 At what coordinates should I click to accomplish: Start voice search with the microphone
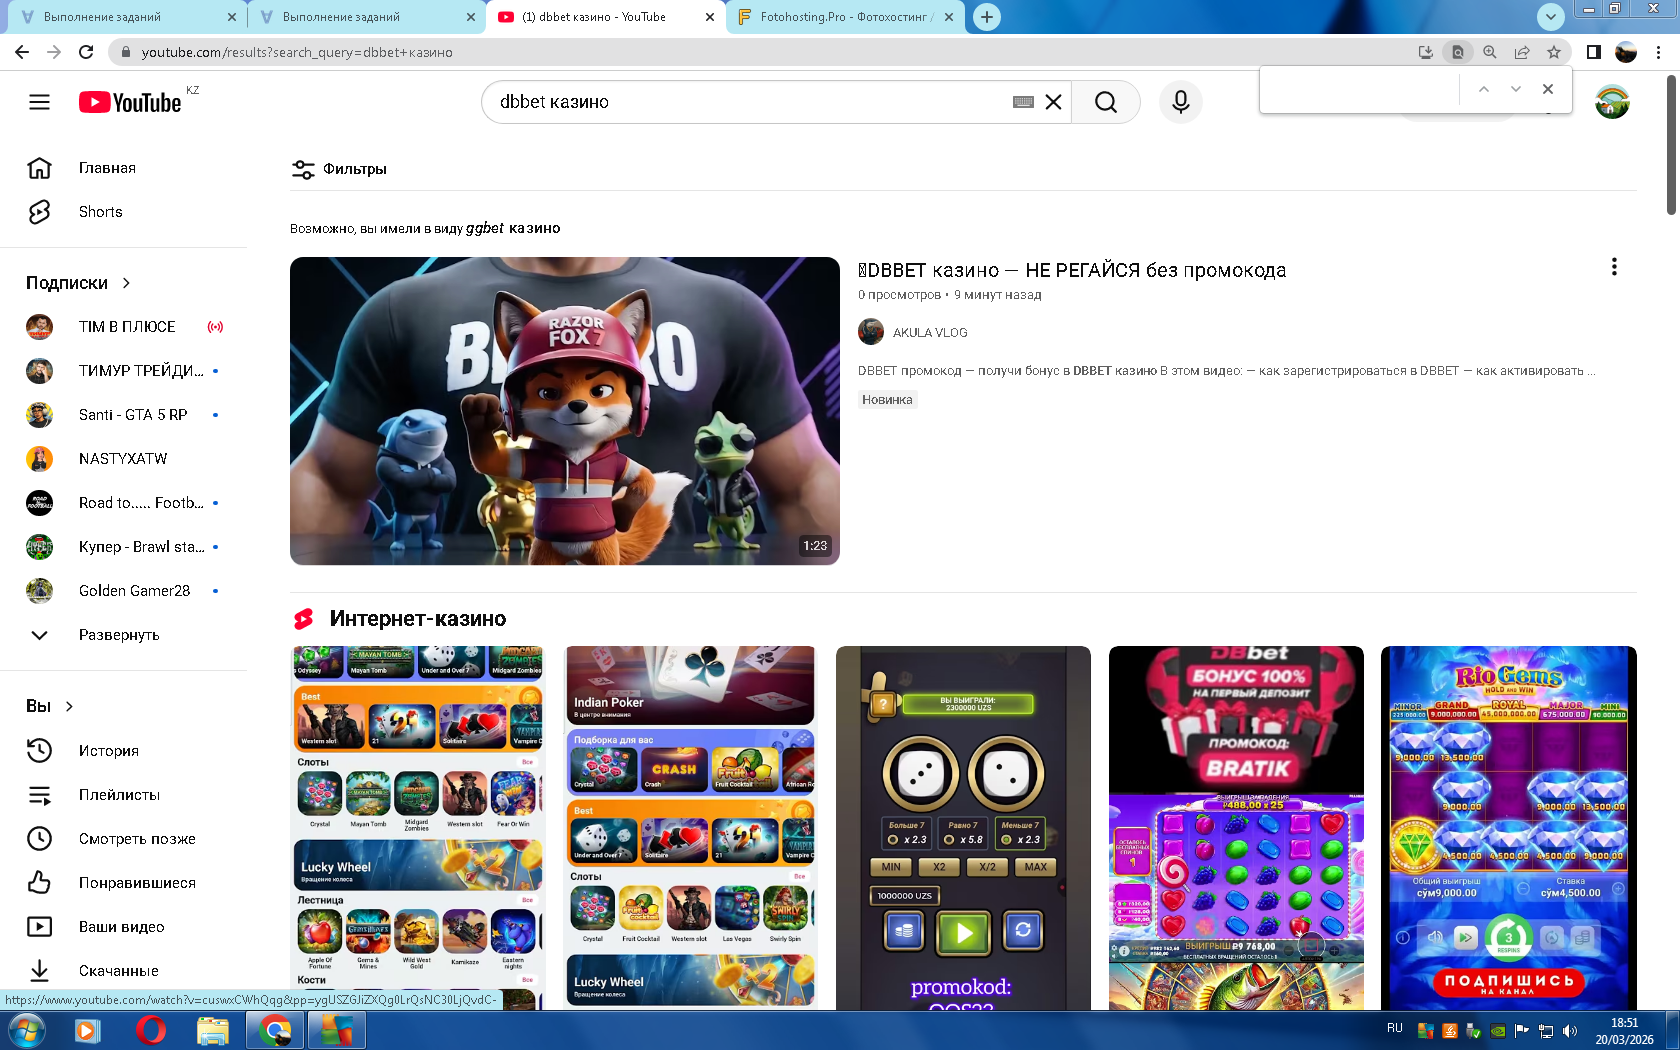tap(1181, 102)
